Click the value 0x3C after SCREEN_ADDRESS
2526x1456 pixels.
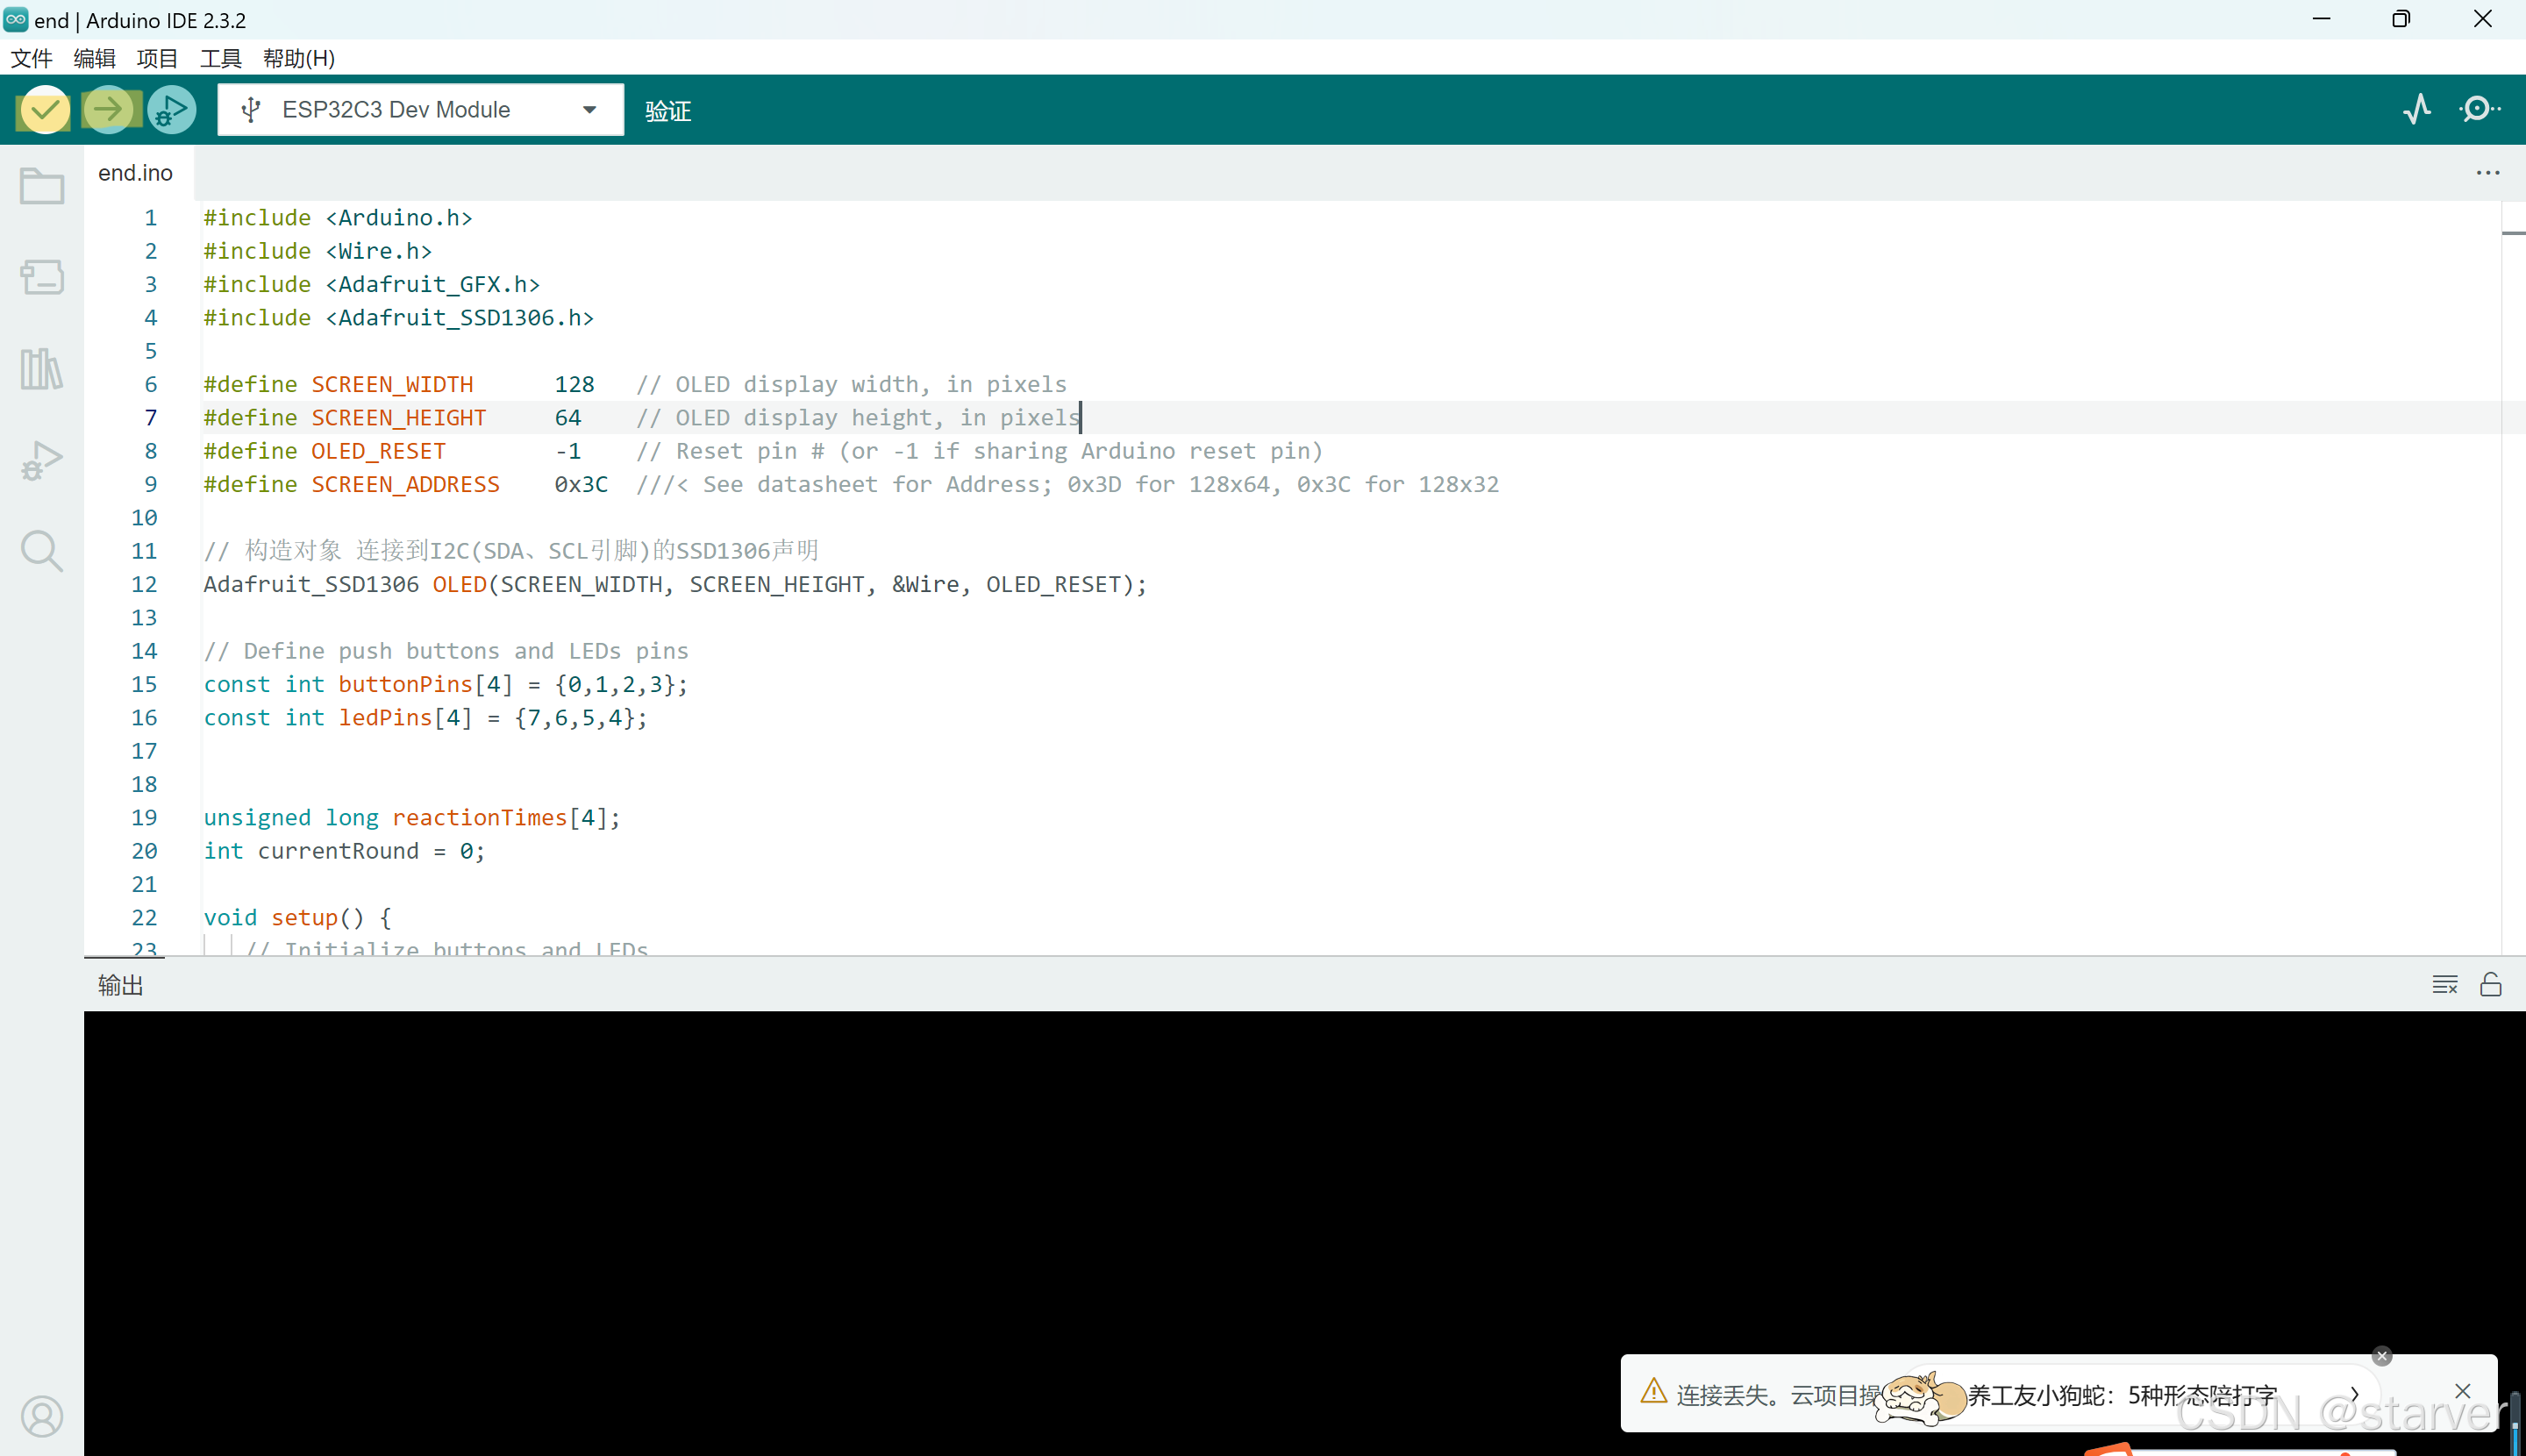tap(581, 484)
